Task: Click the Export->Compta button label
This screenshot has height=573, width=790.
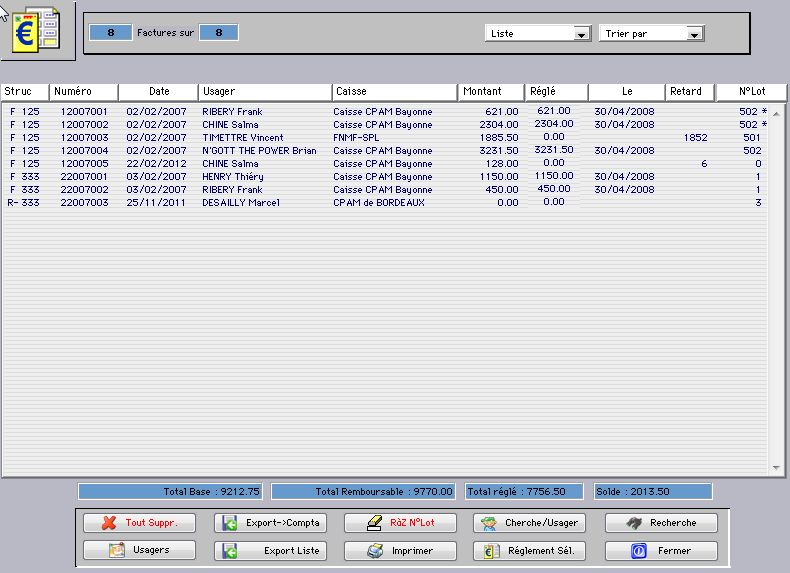Action: pos(283,523)
